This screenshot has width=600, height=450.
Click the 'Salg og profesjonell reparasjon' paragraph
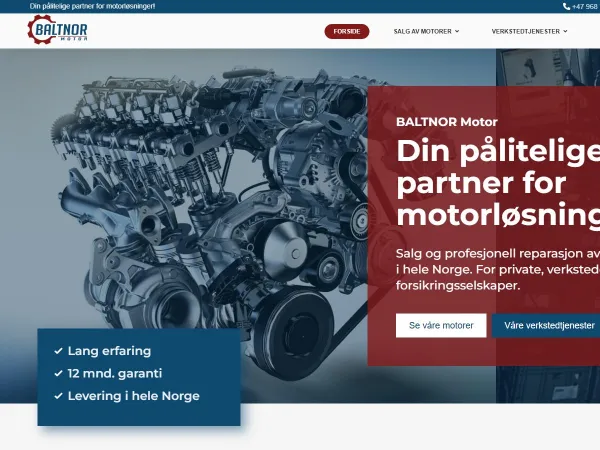pos(498,269)
